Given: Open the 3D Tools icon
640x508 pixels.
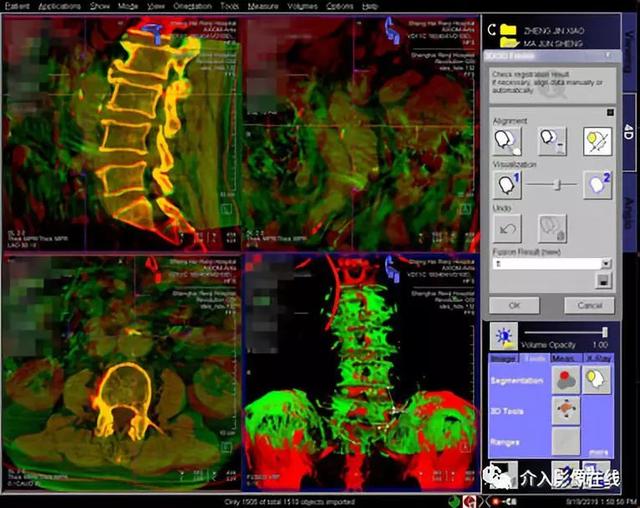Looking at the screenshot, I should point(566,410).
